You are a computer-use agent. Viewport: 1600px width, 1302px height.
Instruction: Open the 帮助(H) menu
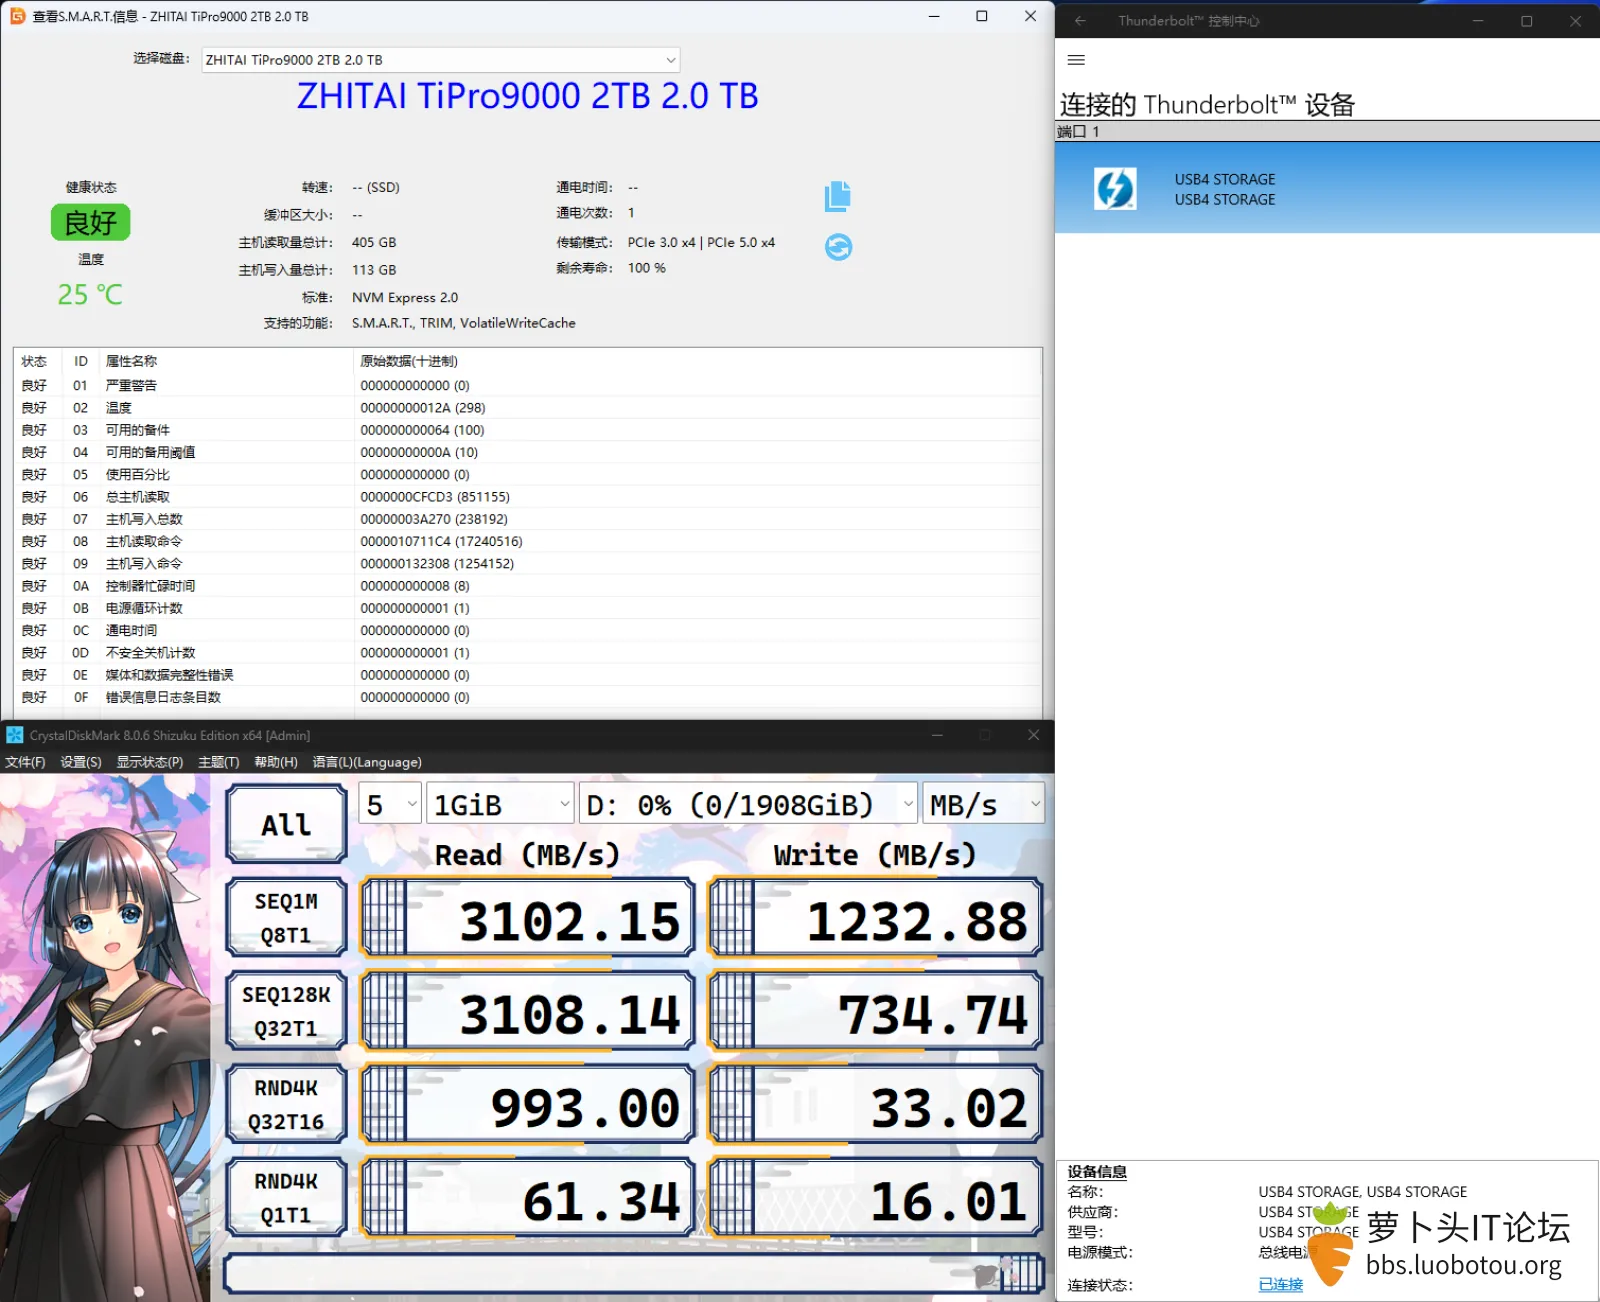276,762
